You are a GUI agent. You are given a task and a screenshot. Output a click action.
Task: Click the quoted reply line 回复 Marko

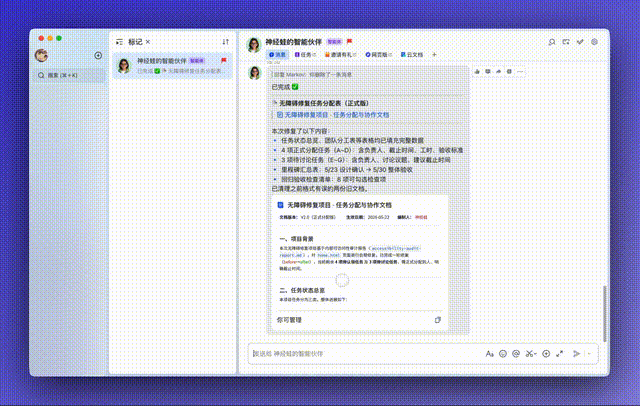click(x=312, y=75)
